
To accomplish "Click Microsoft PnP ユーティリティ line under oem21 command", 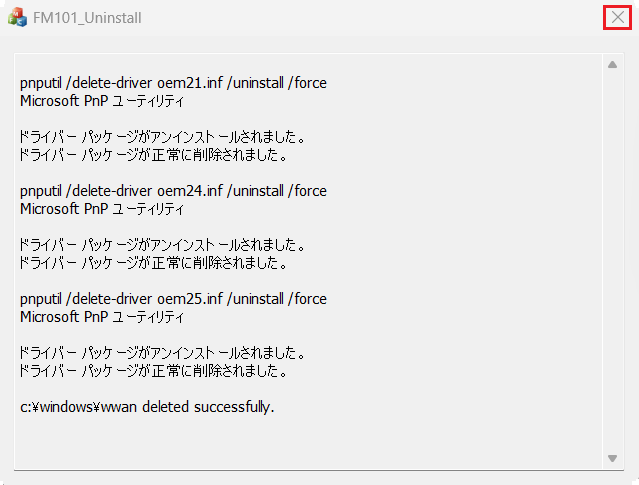I will click(102, 101).
